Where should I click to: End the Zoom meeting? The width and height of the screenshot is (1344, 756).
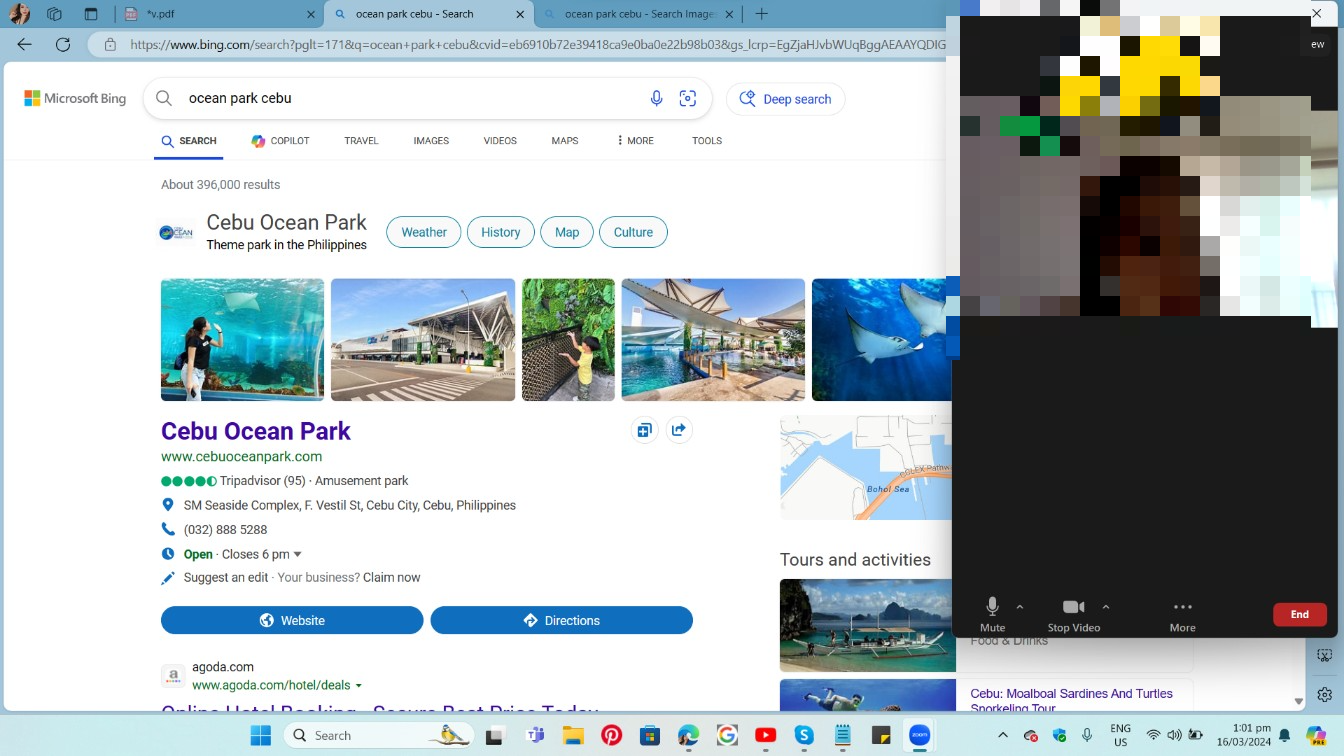1299,614
